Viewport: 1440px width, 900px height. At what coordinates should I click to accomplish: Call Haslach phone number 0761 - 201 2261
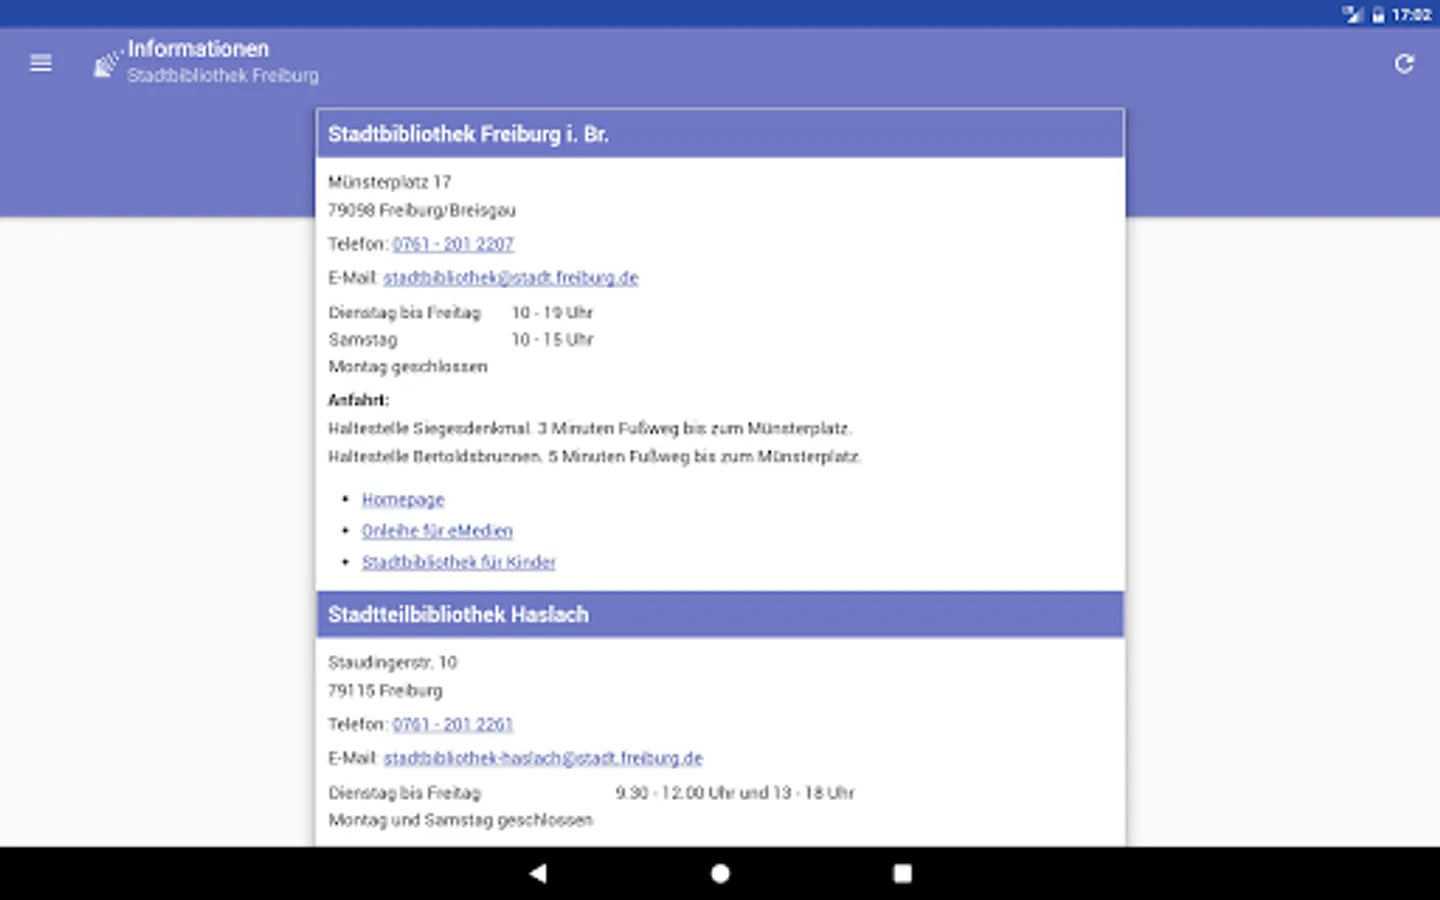[x=453, y=724]
